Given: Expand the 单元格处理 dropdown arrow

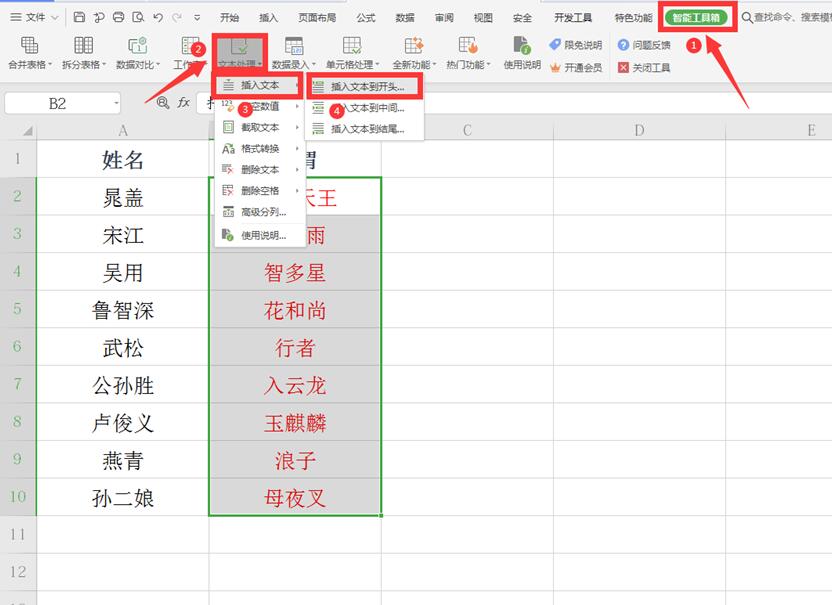Looking at the screenshot, I should (x=377, y=65).
